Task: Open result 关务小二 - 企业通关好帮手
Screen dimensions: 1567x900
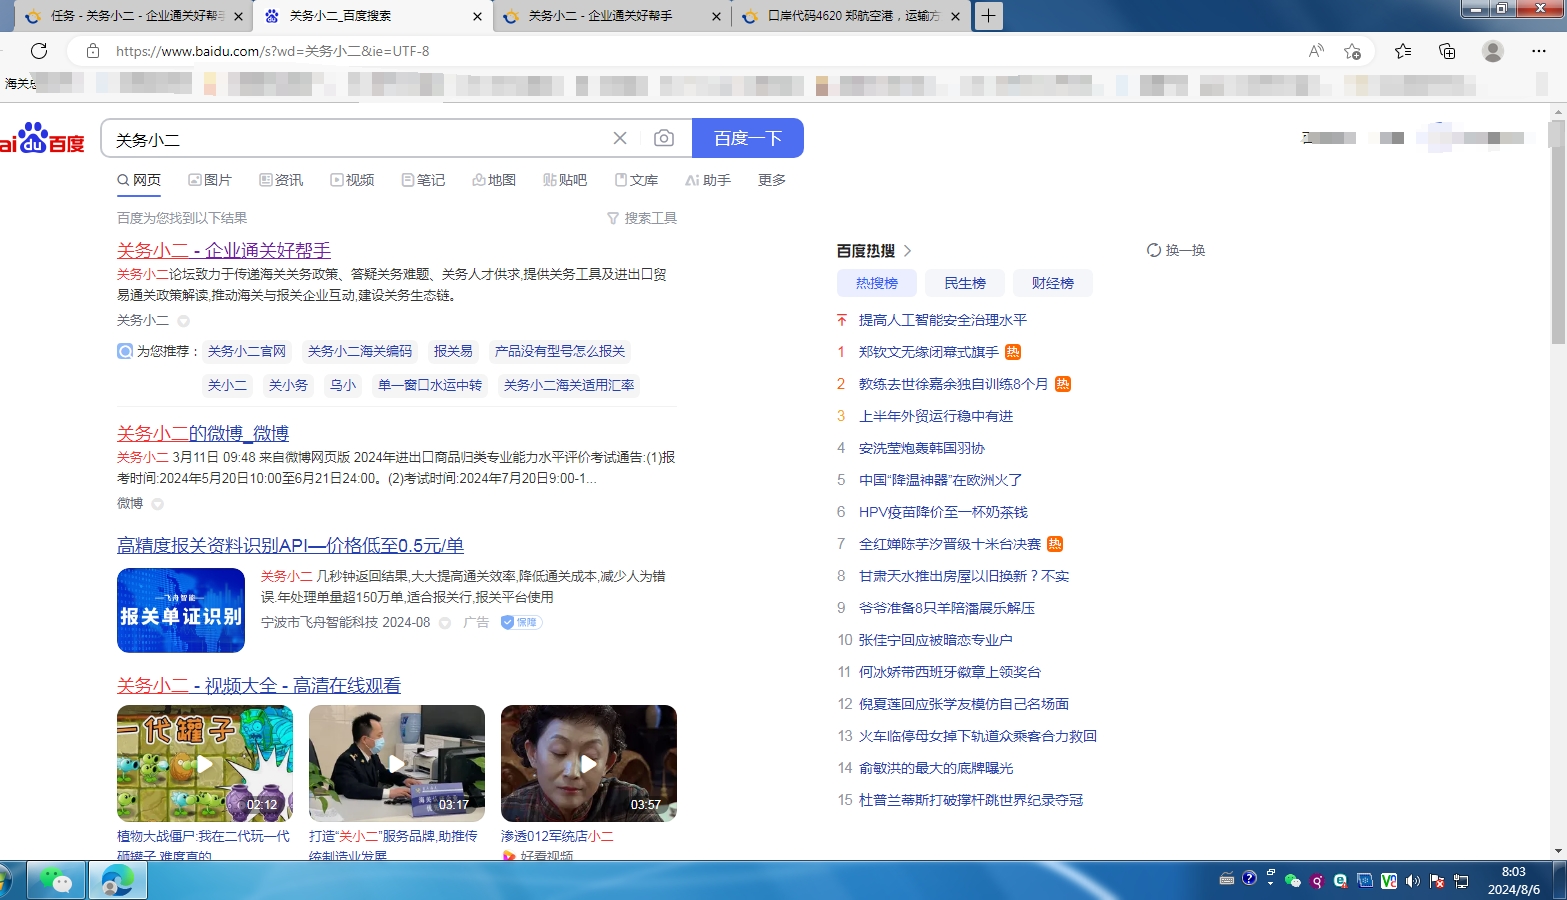Action: click(224, 251)
